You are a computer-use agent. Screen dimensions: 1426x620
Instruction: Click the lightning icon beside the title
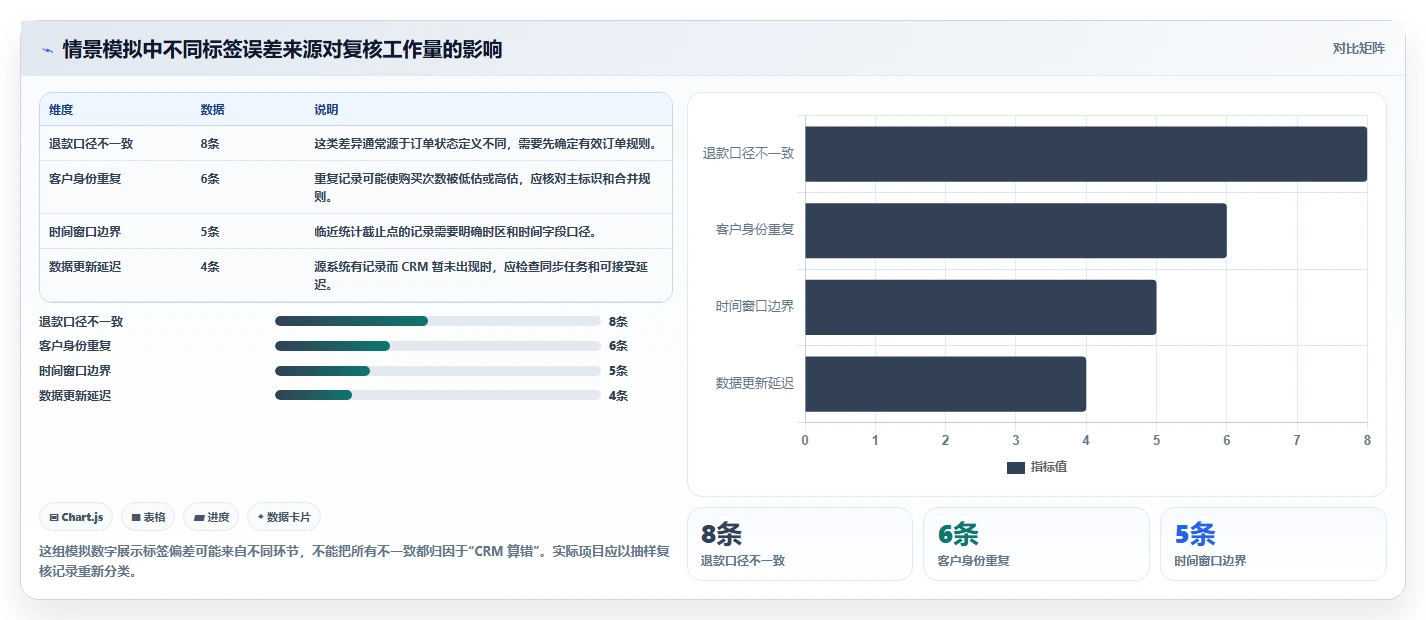[x=47, y=50]
